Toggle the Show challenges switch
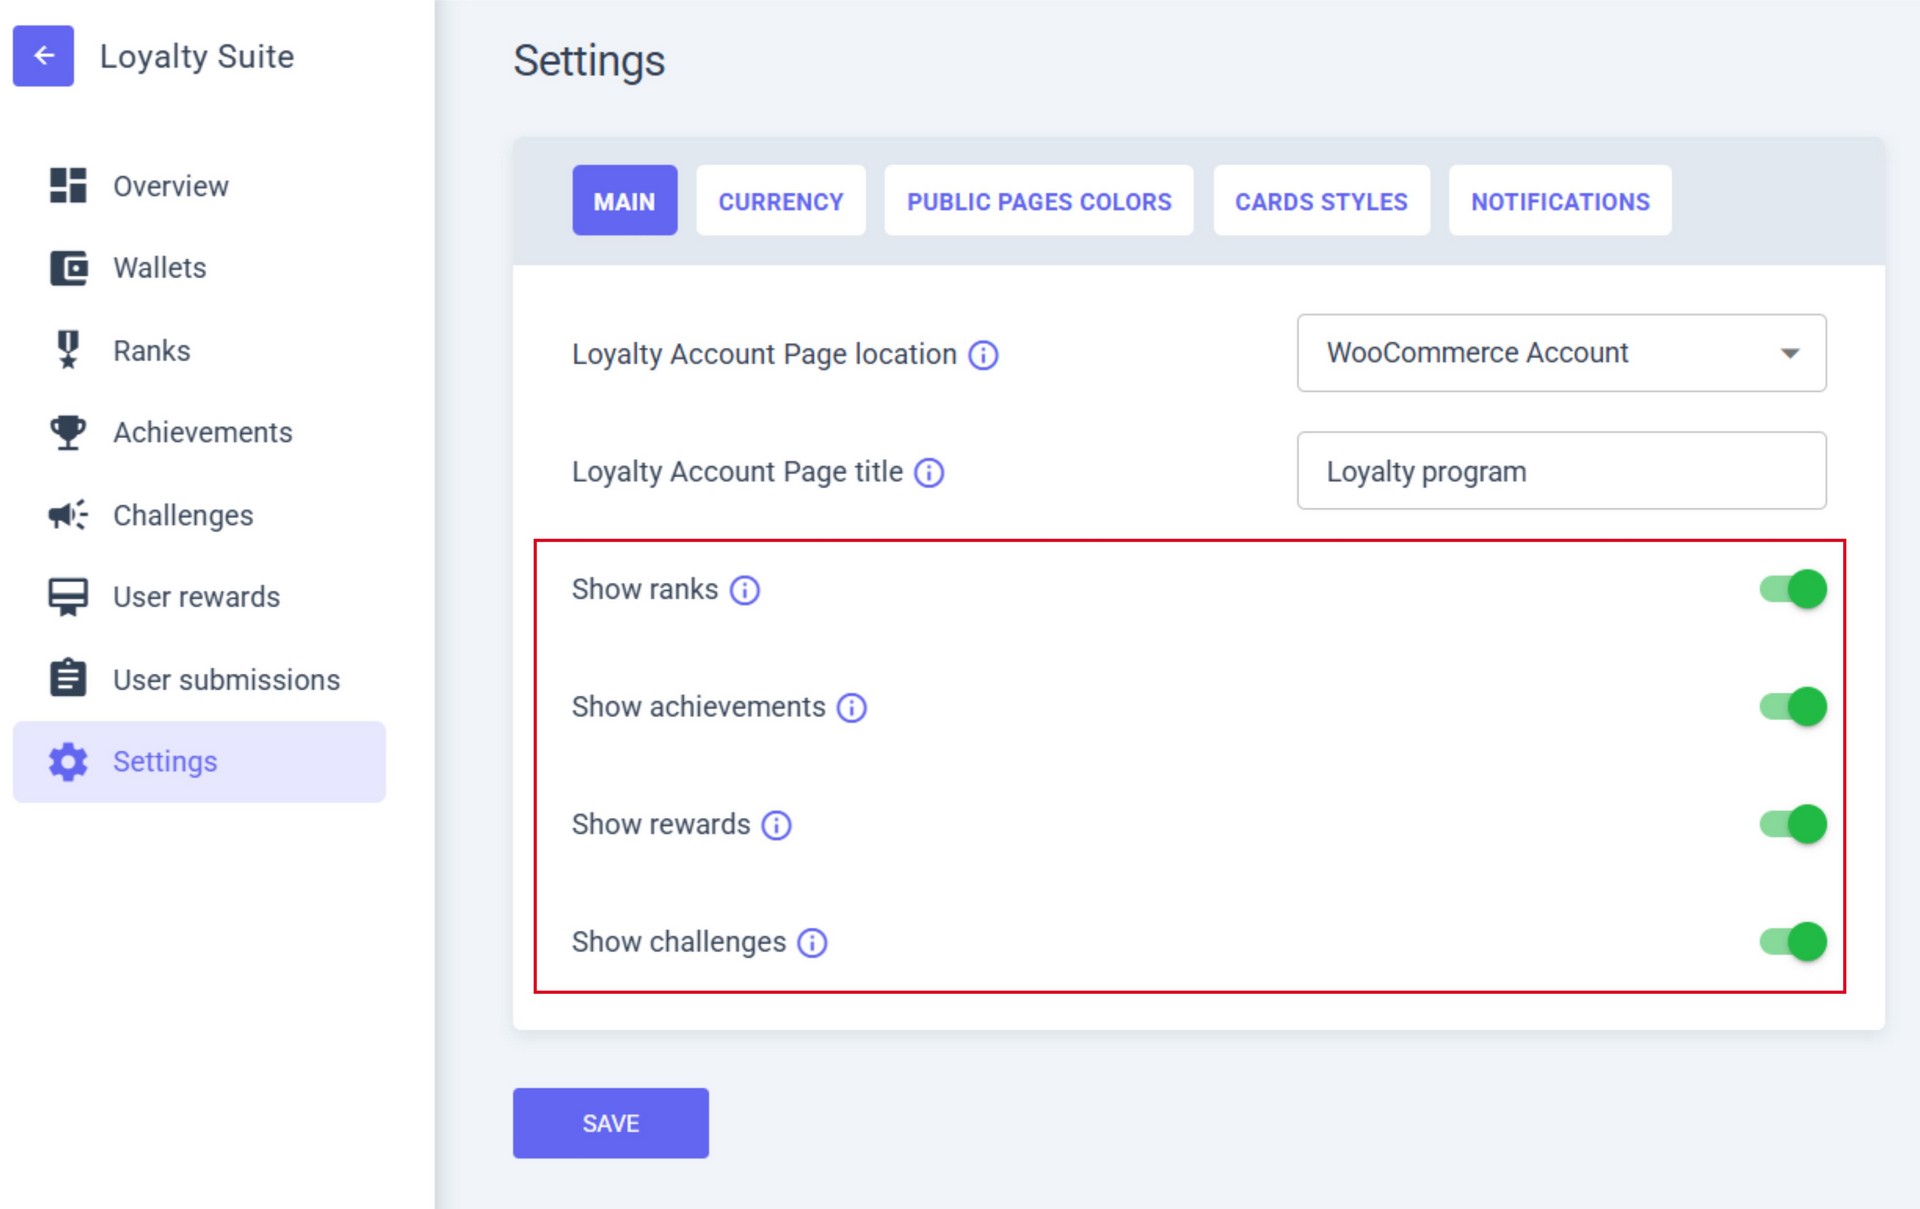The image size is (1920, 1209). coord(1792,942)
